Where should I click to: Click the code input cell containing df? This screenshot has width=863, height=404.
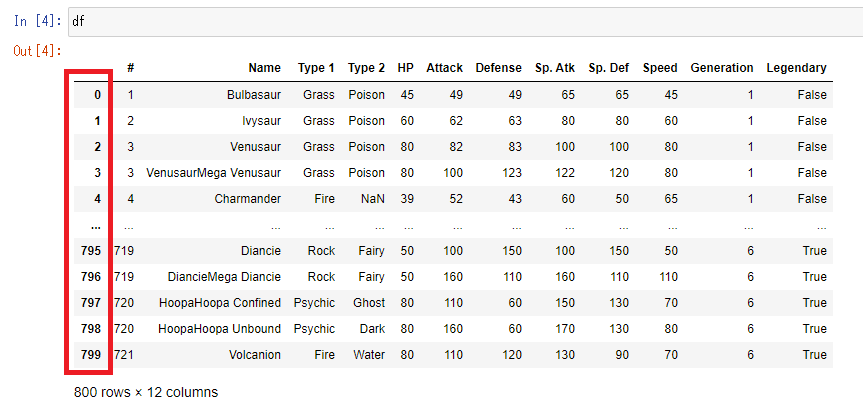click(465, 22)
